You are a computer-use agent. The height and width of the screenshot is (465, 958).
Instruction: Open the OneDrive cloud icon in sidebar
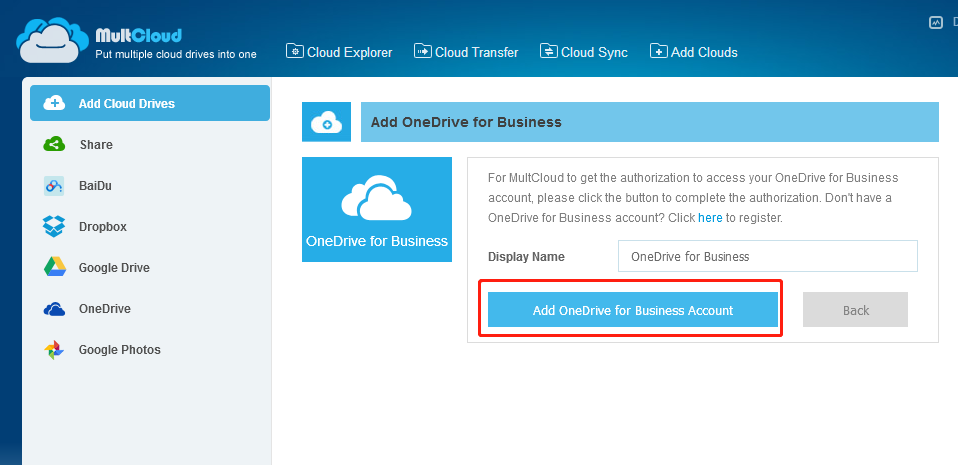pos(54,309)
